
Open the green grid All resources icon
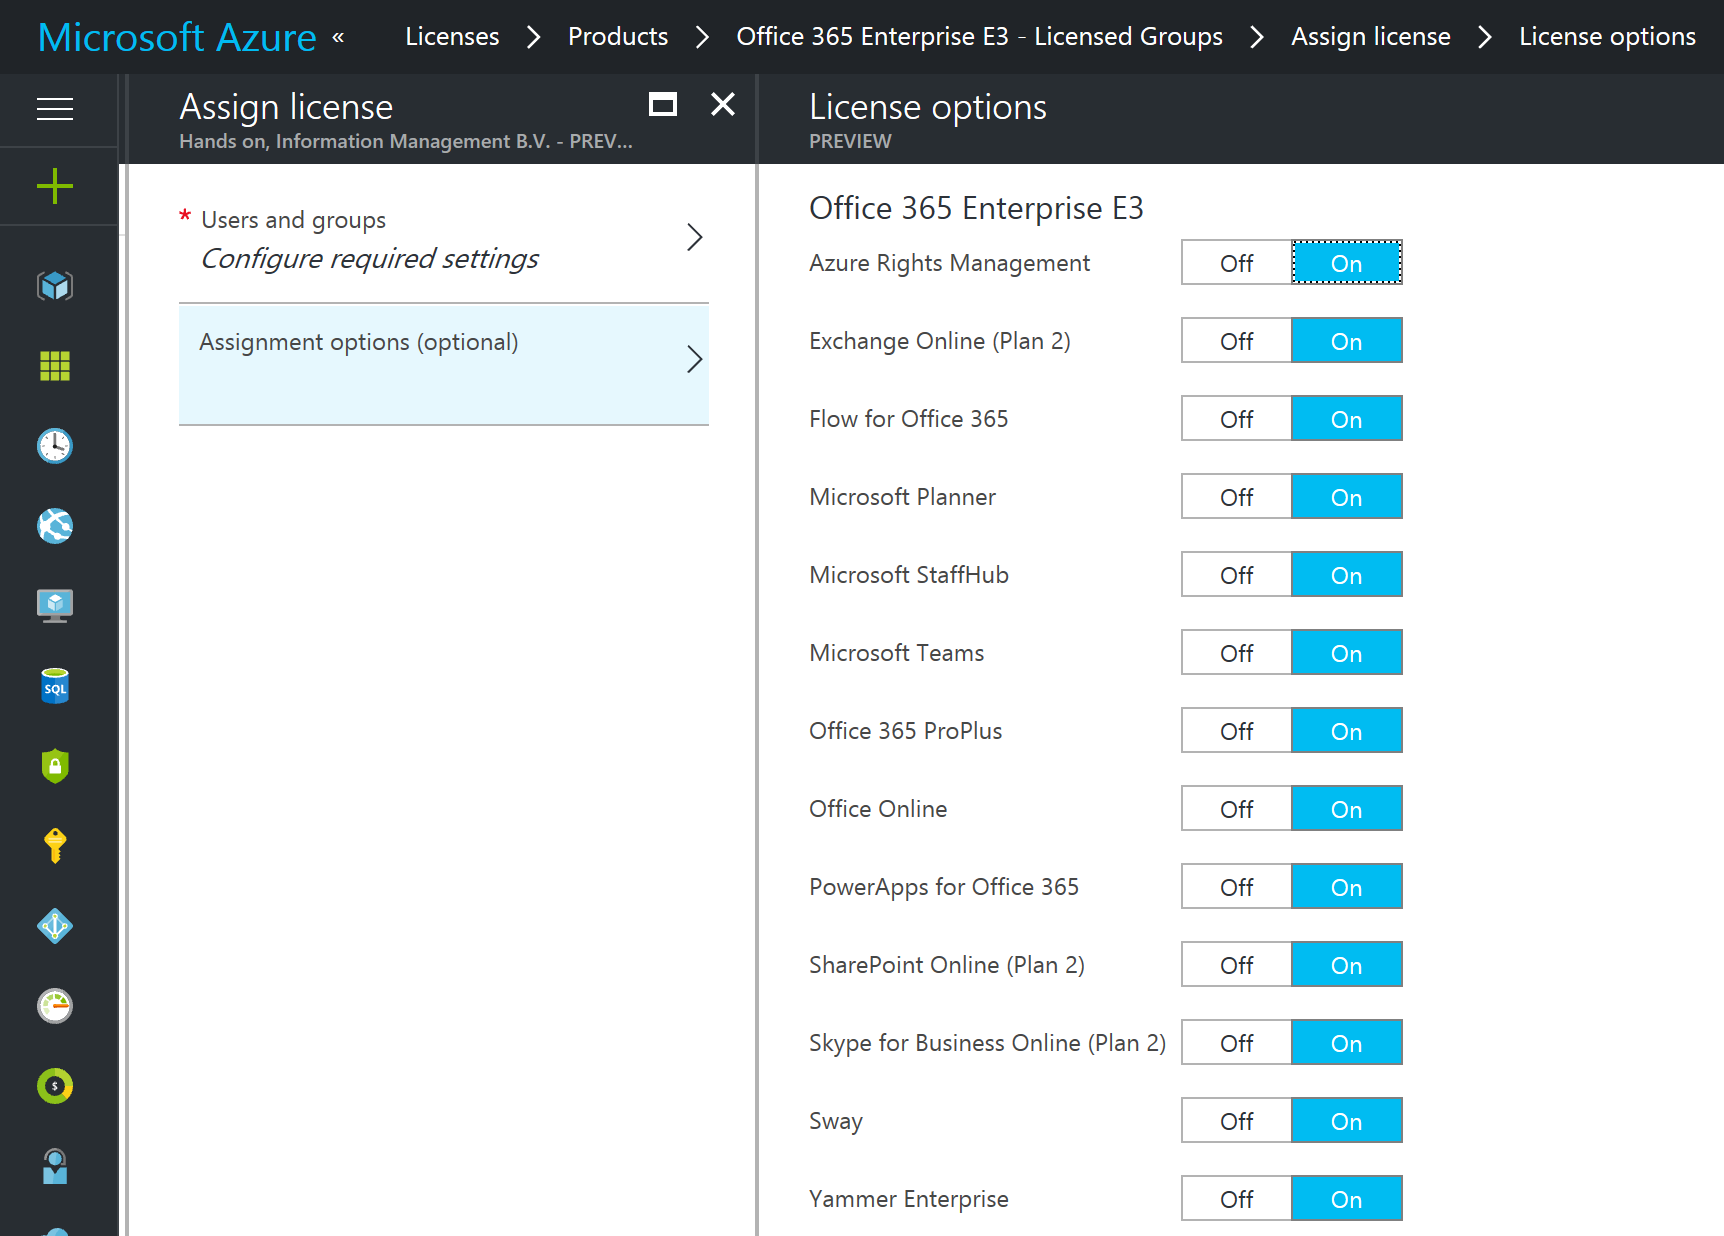click(55, 366)
